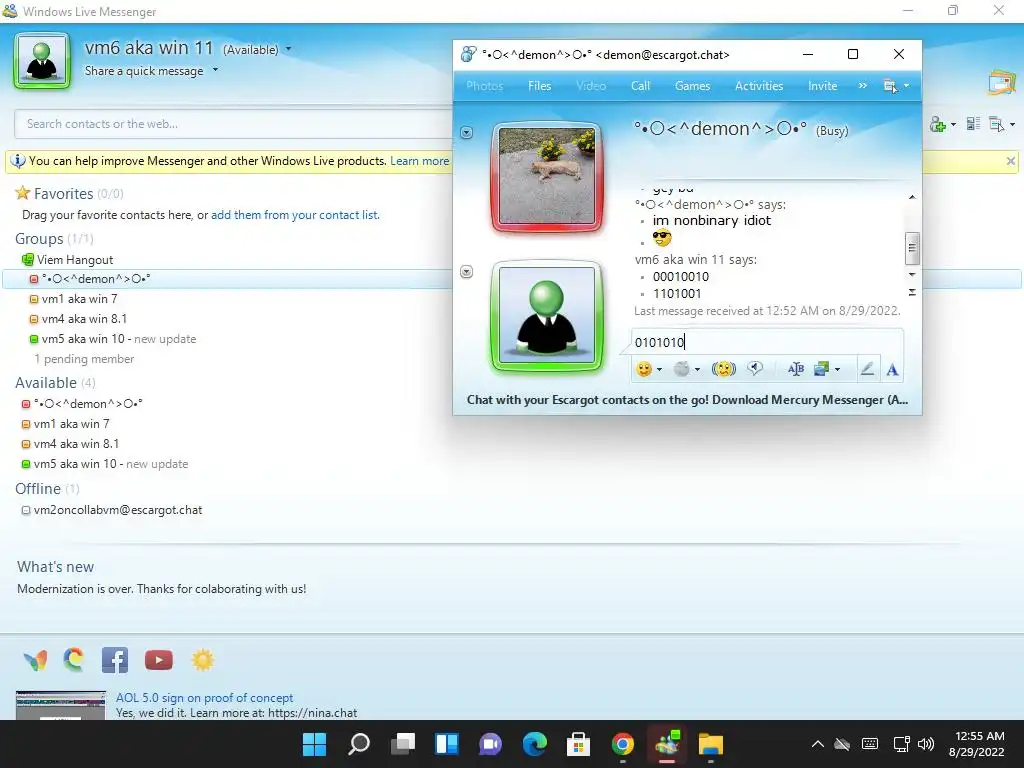The width and height of the screenshot is (1024, 768).
Task: Open File Explorer from taskbar
Action: [711, 744]
